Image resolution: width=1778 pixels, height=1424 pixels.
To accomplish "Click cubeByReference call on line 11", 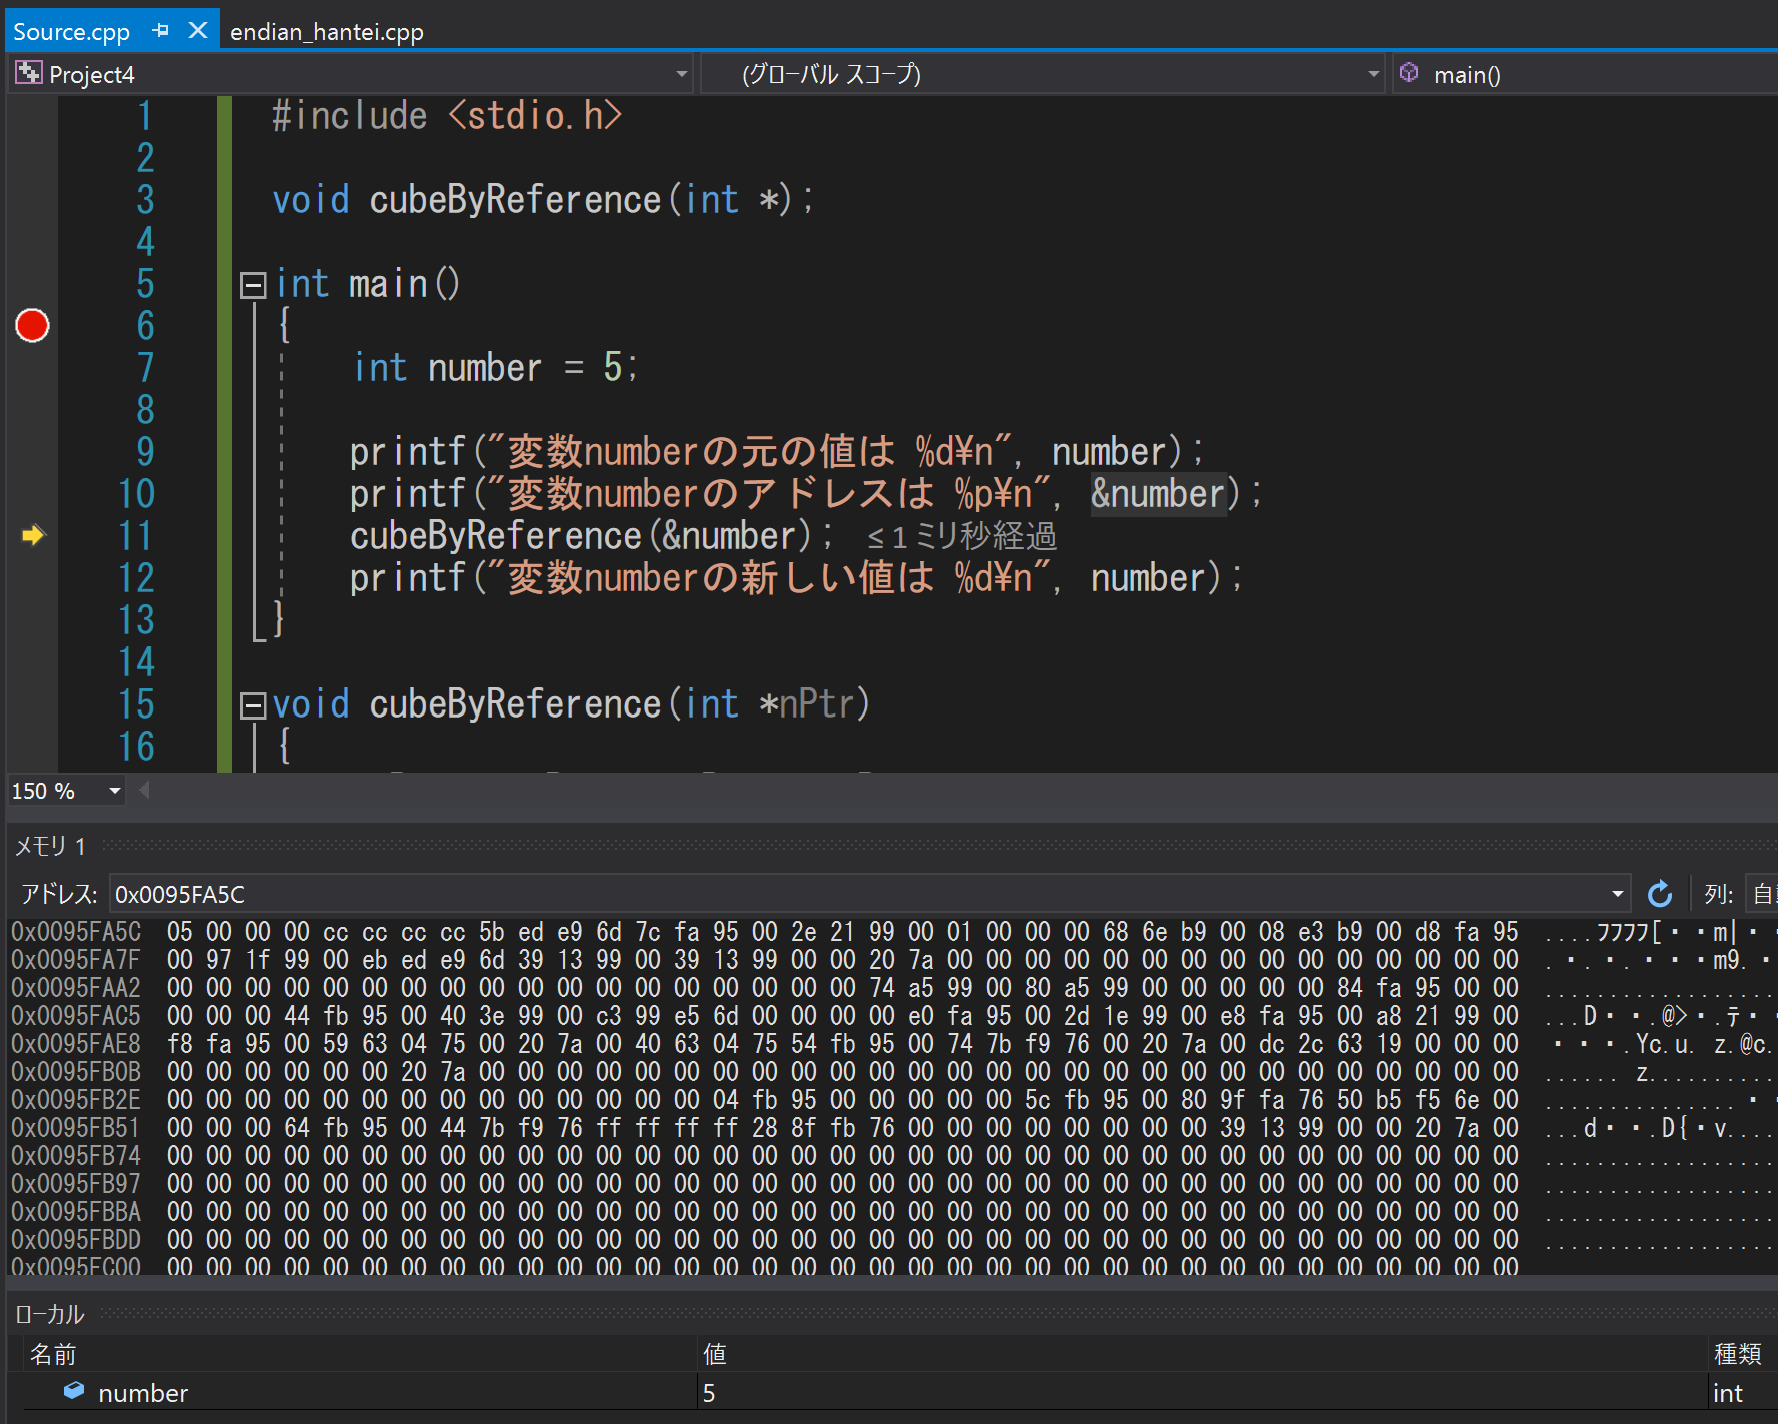I will click(591, 536).
